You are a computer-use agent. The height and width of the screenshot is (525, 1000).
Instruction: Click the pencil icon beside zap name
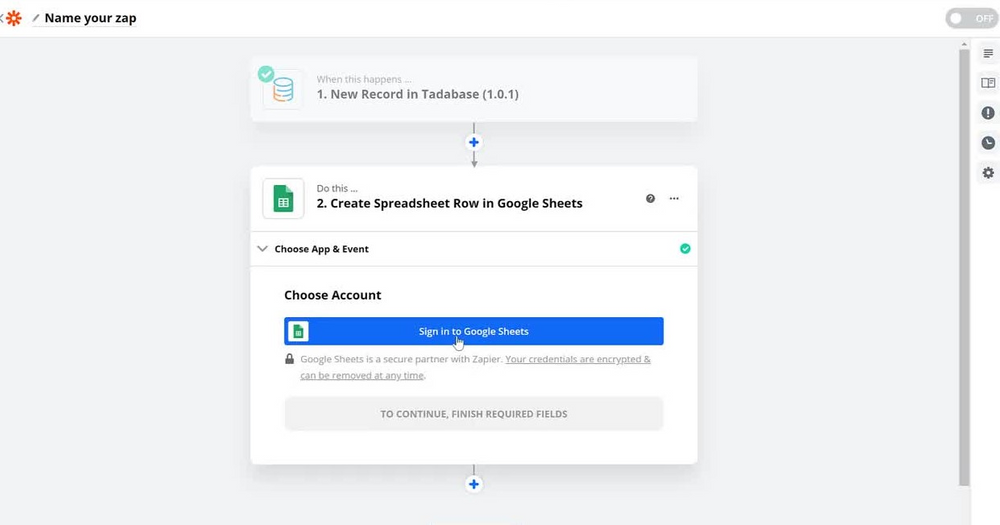click(36, 18)
